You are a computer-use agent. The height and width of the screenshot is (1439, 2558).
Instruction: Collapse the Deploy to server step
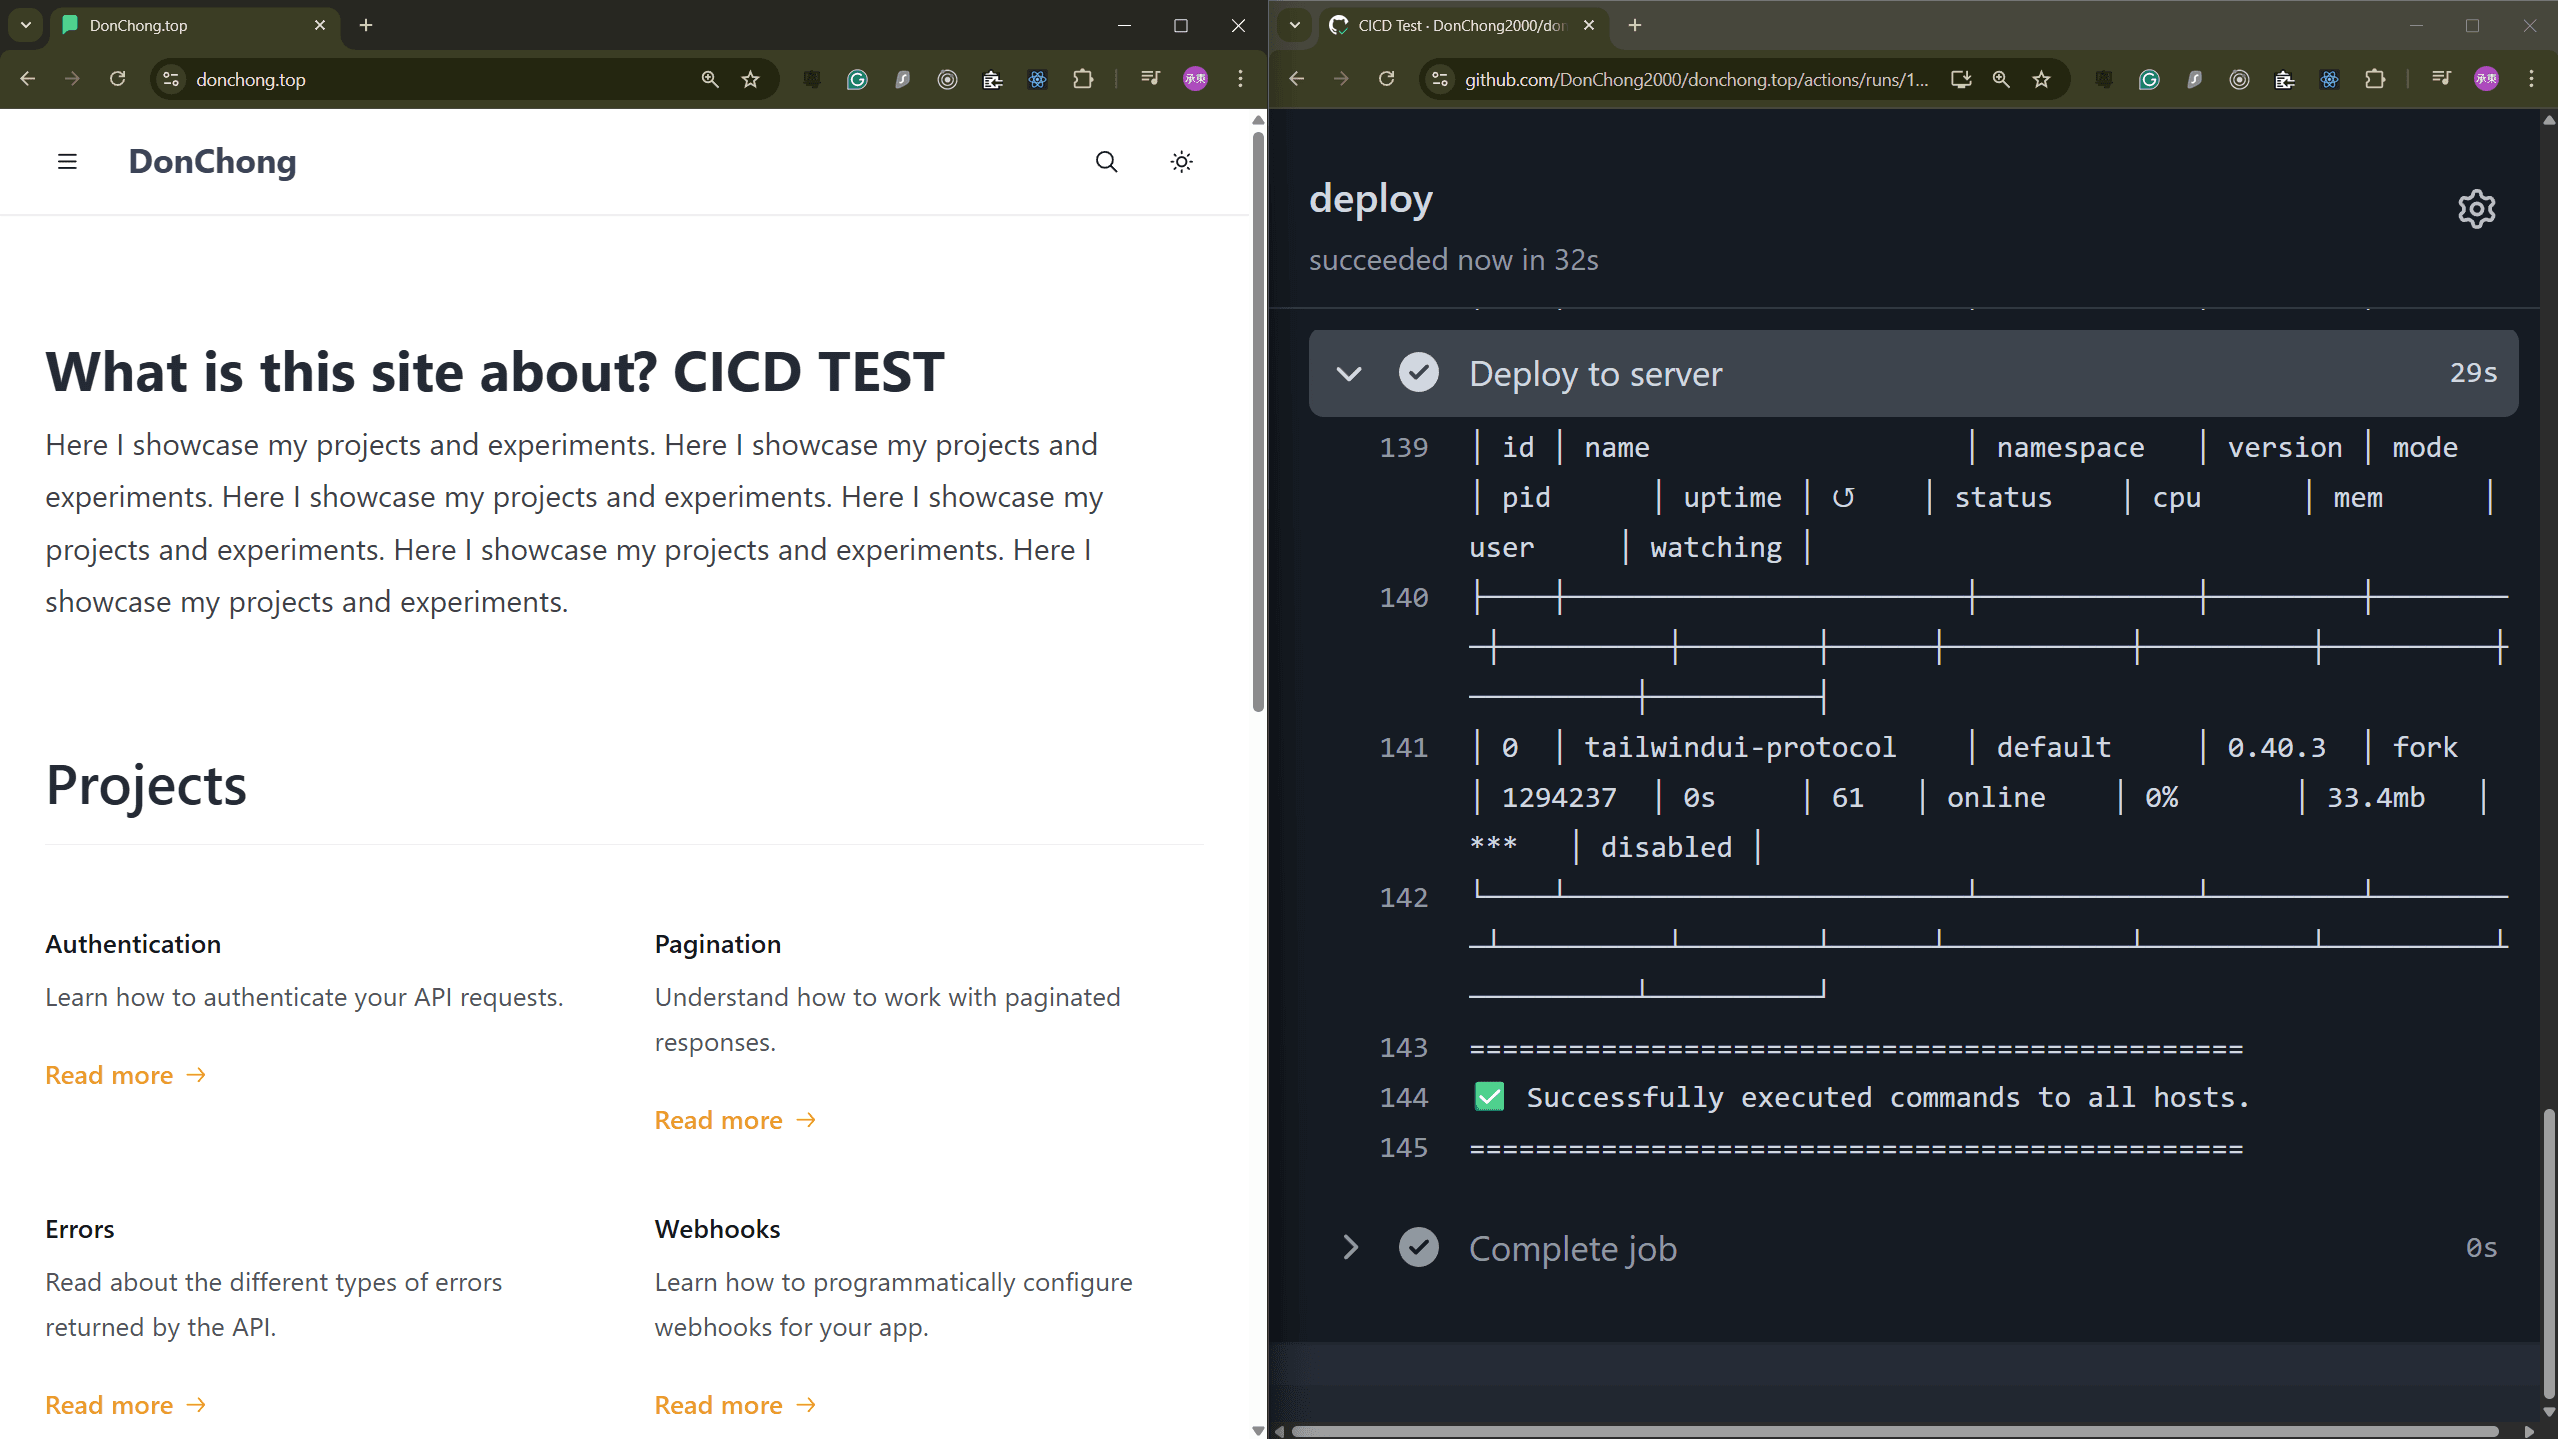(1349, 373)
